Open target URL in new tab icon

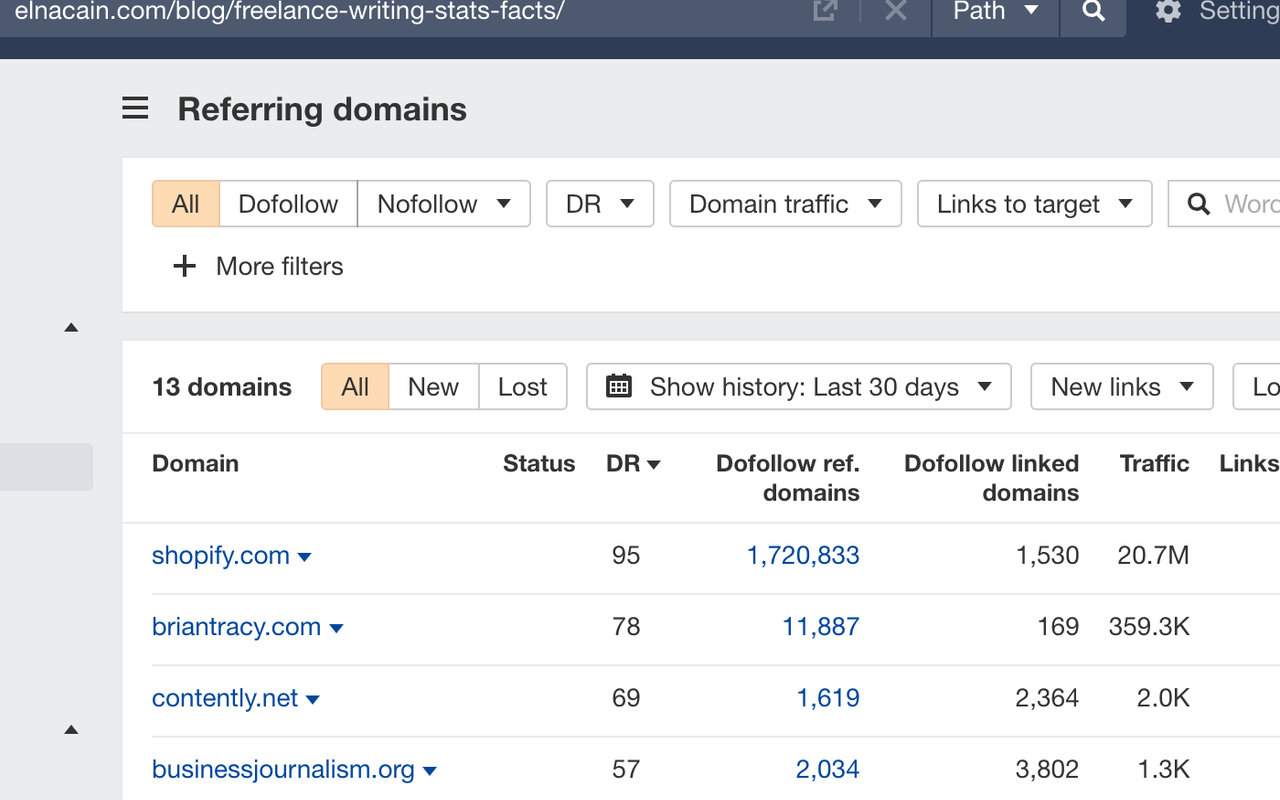coord(825,11)
